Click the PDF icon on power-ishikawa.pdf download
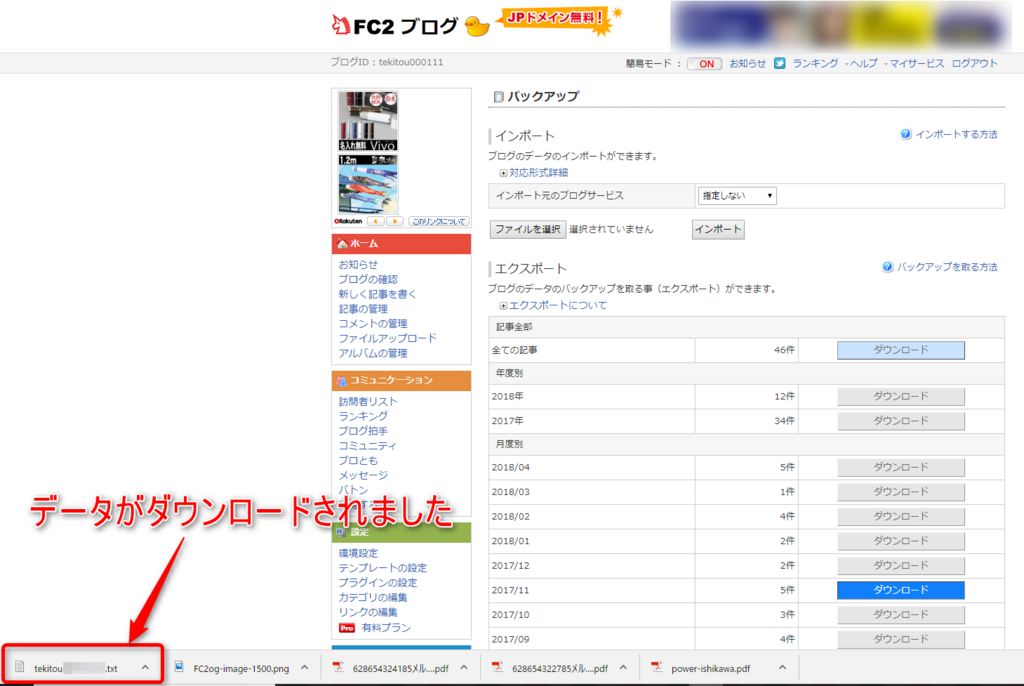Viewport: 1024px width, 686px height. pyautogui.click(x=656, y=666)
